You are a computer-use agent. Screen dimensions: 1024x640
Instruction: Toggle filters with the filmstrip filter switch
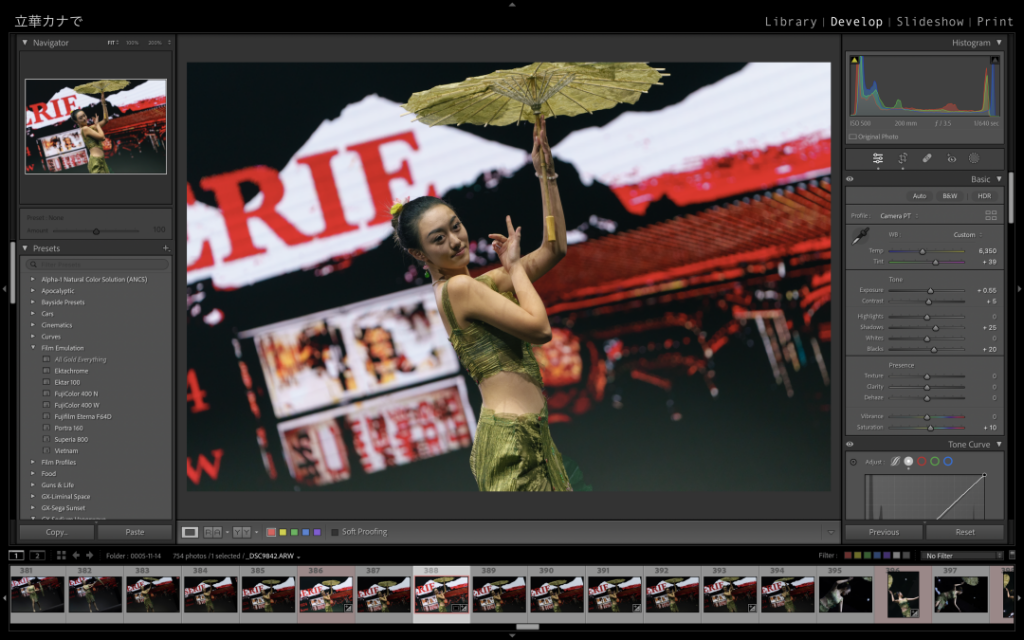point(1012,555)
